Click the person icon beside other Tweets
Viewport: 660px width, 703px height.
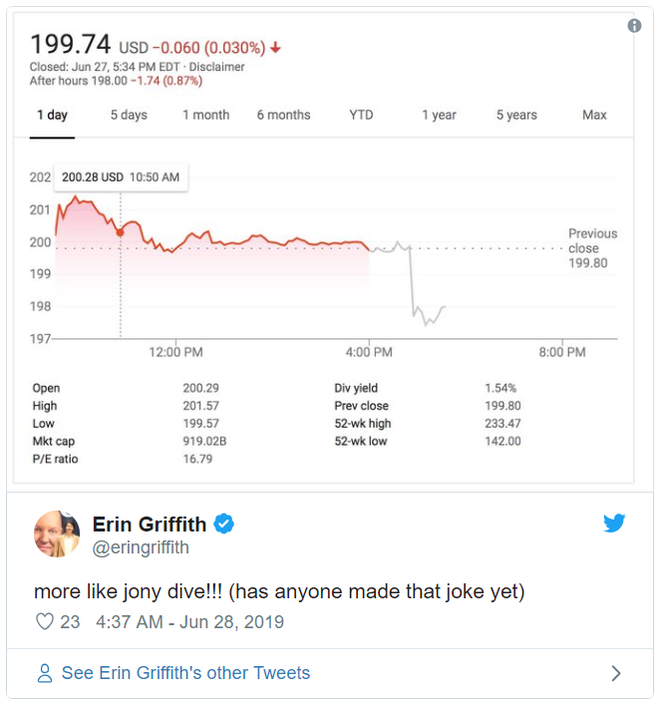tap(44, 673)
